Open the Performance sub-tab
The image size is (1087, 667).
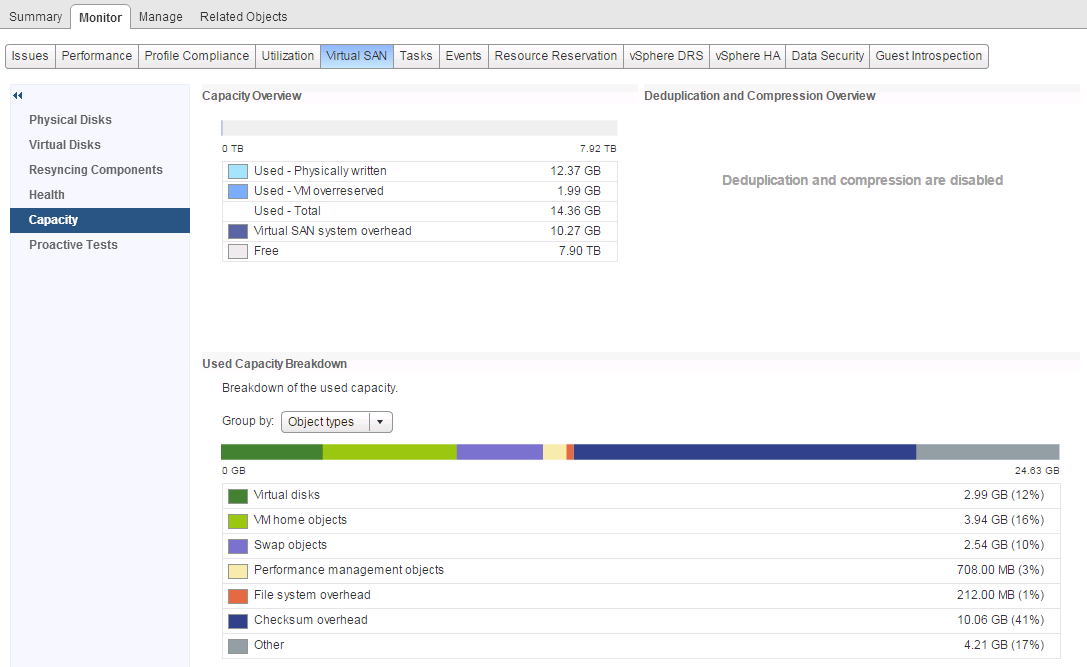point(96,56)
